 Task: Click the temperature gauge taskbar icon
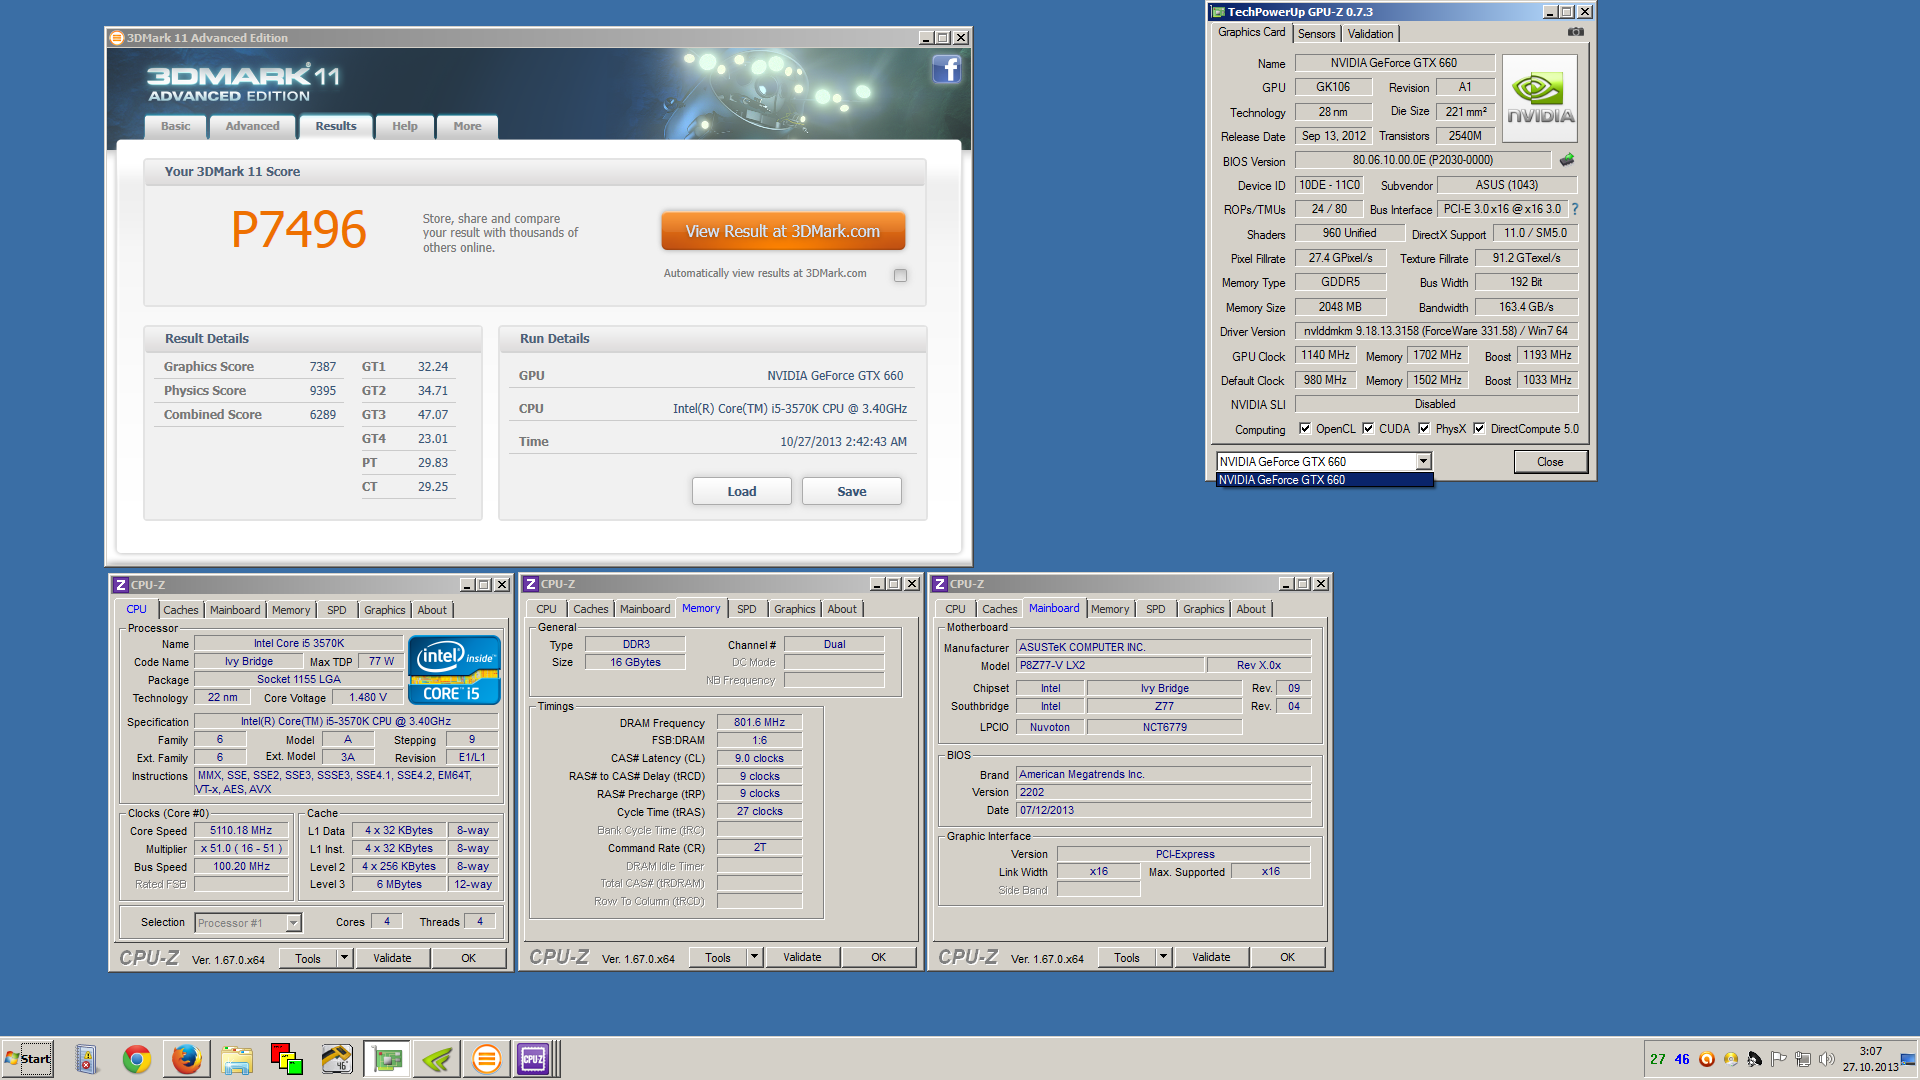(x=337, y=1059)
